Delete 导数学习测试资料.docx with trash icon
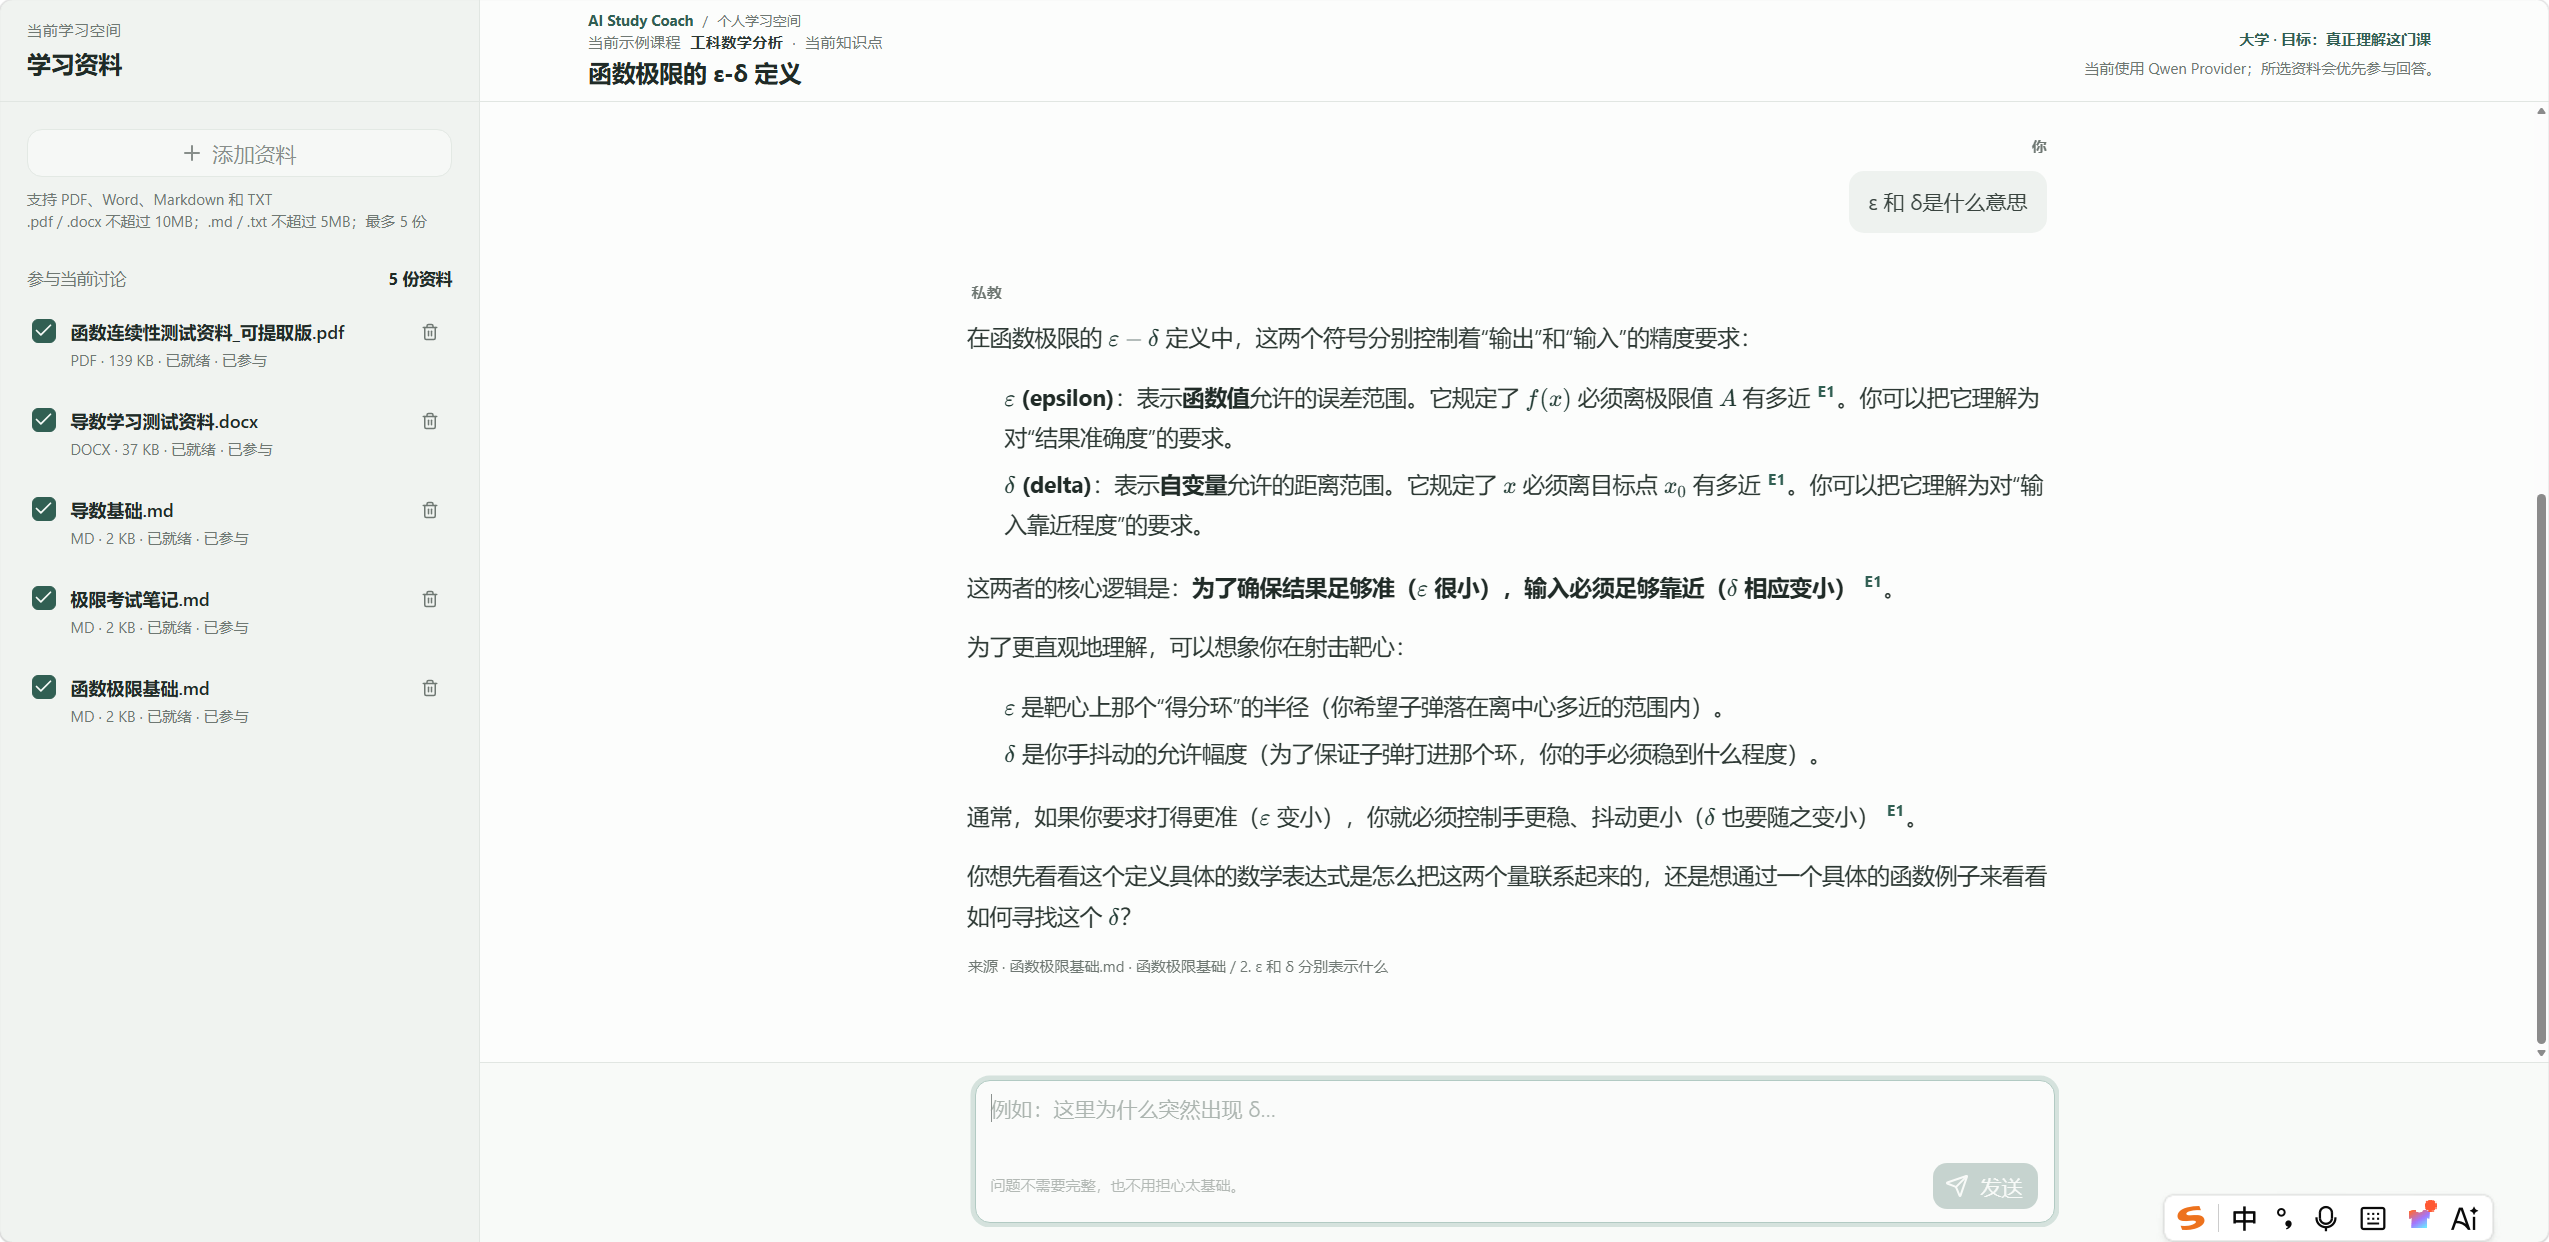Viewport: 2549px width, 1242px height. (x=430, y=421)
